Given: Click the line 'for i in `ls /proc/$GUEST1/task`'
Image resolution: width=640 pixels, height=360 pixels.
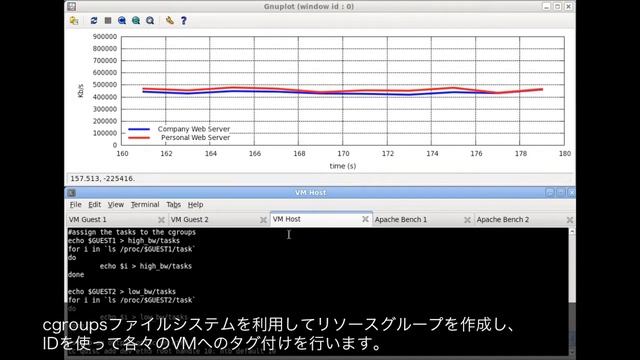Looking at the screenshot, I should click(131, 249).
